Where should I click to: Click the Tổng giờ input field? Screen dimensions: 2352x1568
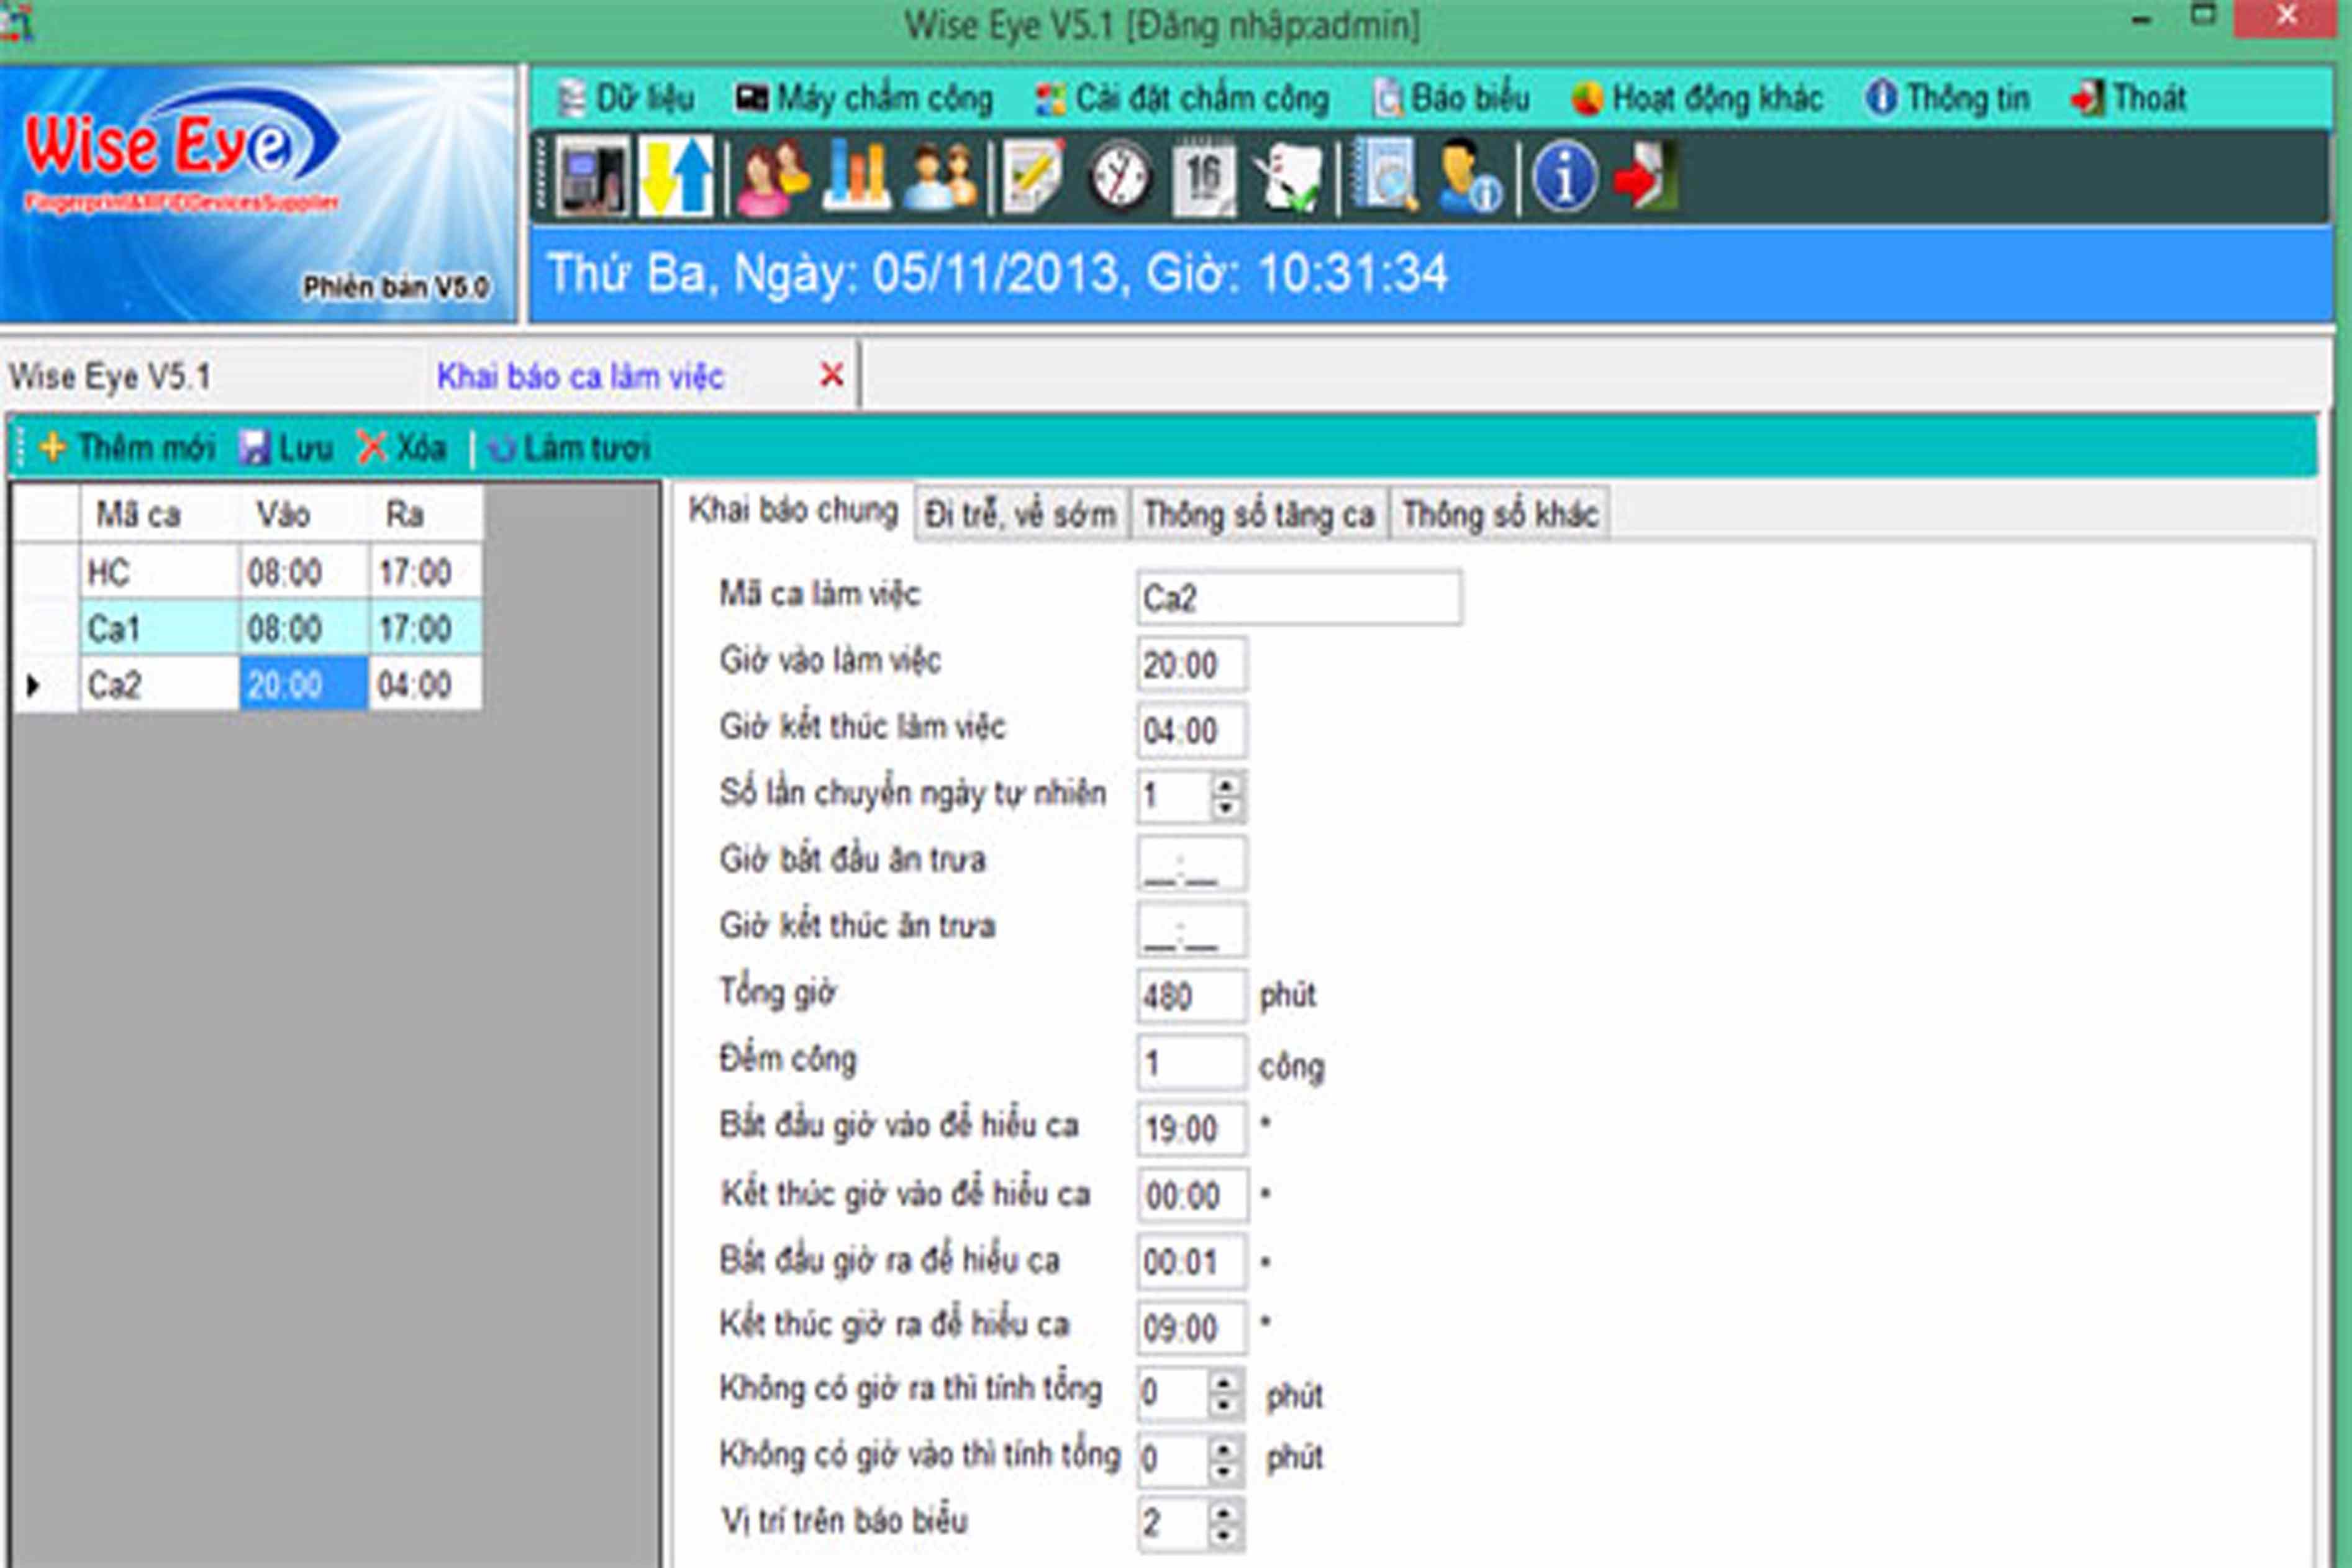coord(1190,996)
